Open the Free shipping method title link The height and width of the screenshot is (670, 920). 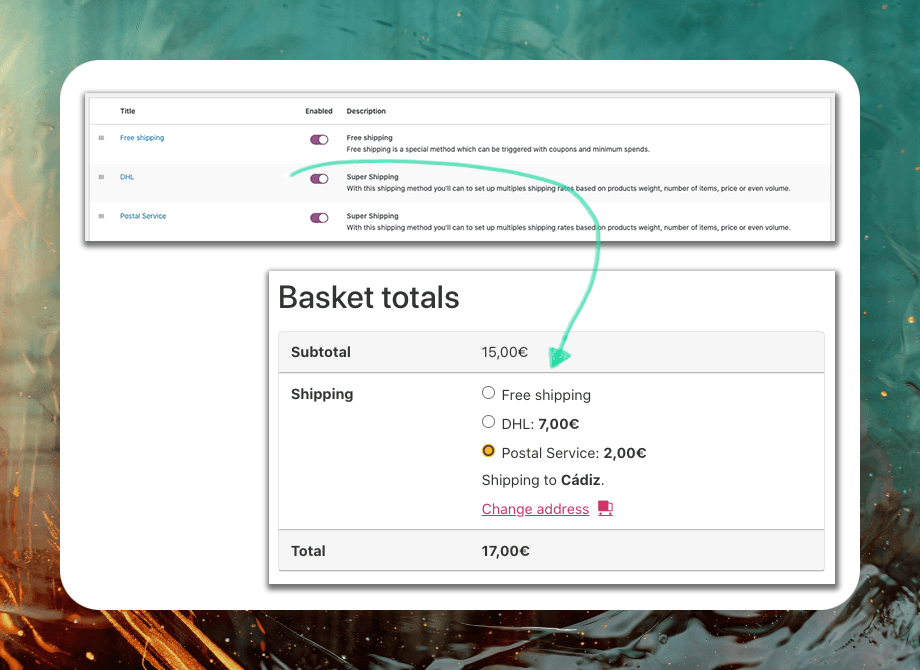(142, 138)
